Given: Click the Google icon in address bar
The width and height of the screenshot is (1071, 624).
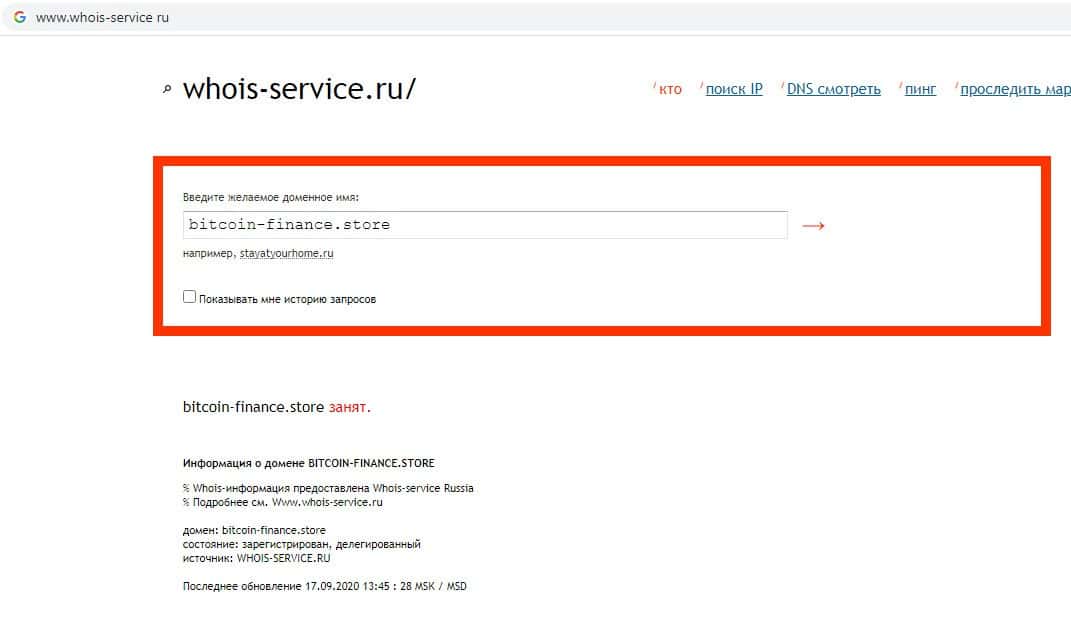Looking at the screenshot, I should [x=20, y=17].
